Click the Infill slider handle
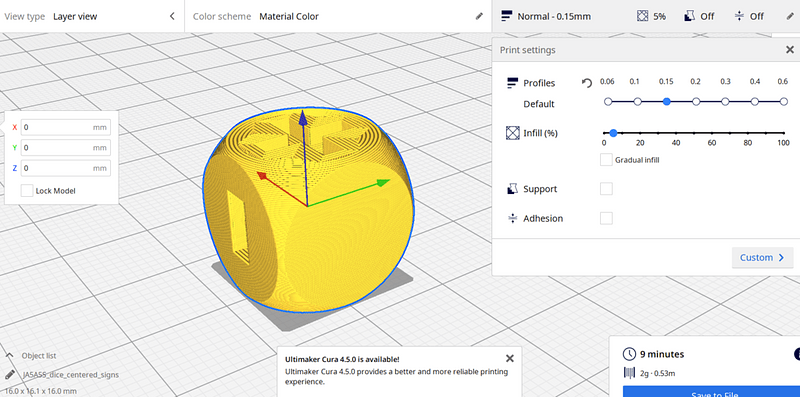Screen dimensions: 800x397 tap(613, 133)
